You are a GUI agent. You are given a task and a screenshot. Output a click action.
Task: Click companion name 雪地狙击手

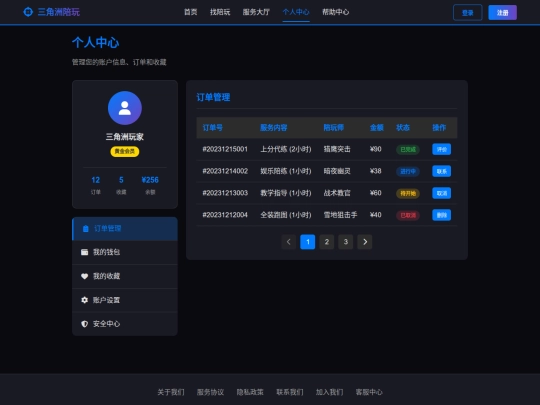(340, 215)
